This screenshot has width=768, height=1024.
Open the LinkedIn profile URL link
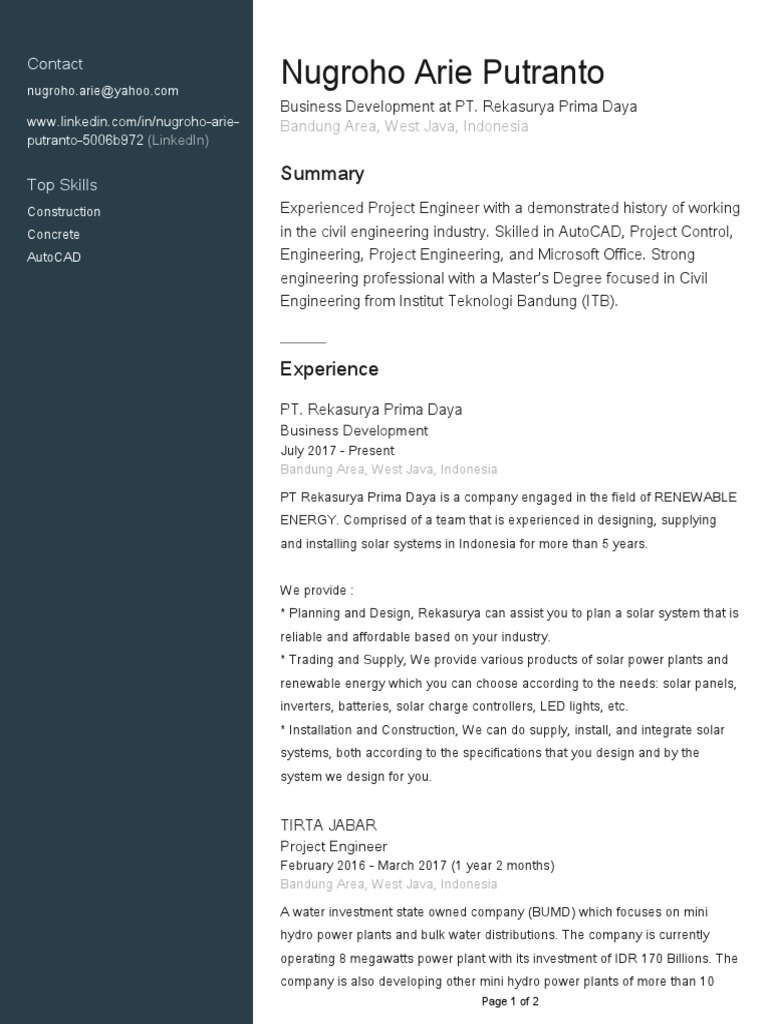pyautogui.click(x=133, y=131)
